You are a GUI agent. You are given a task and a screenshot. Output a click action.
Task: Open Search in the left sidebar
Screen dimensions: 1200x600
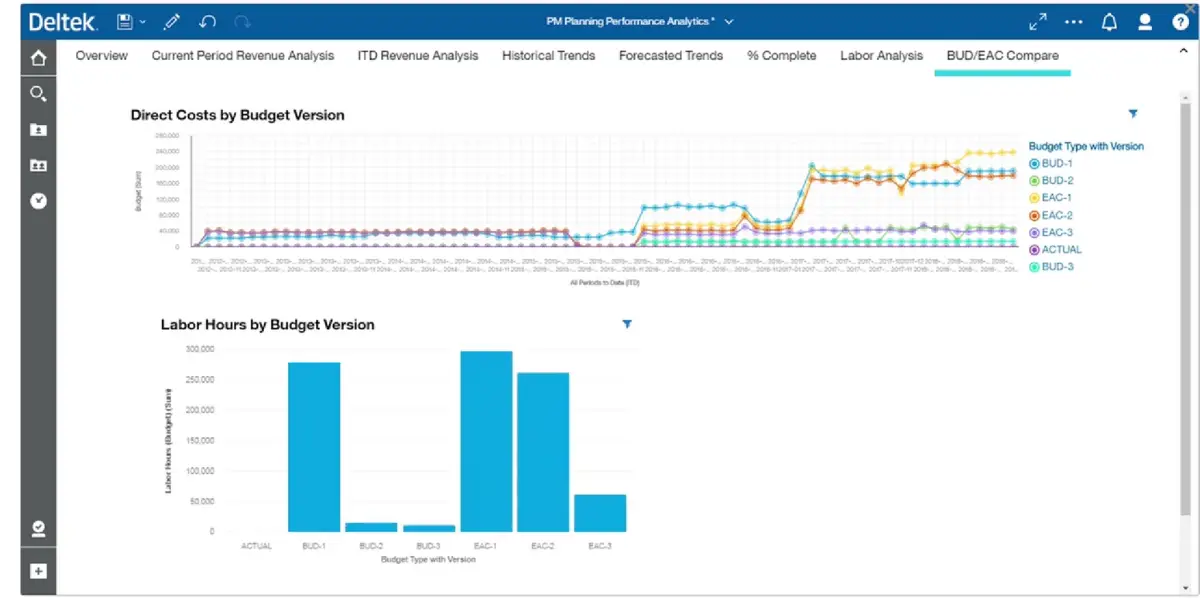click(38, 94)
